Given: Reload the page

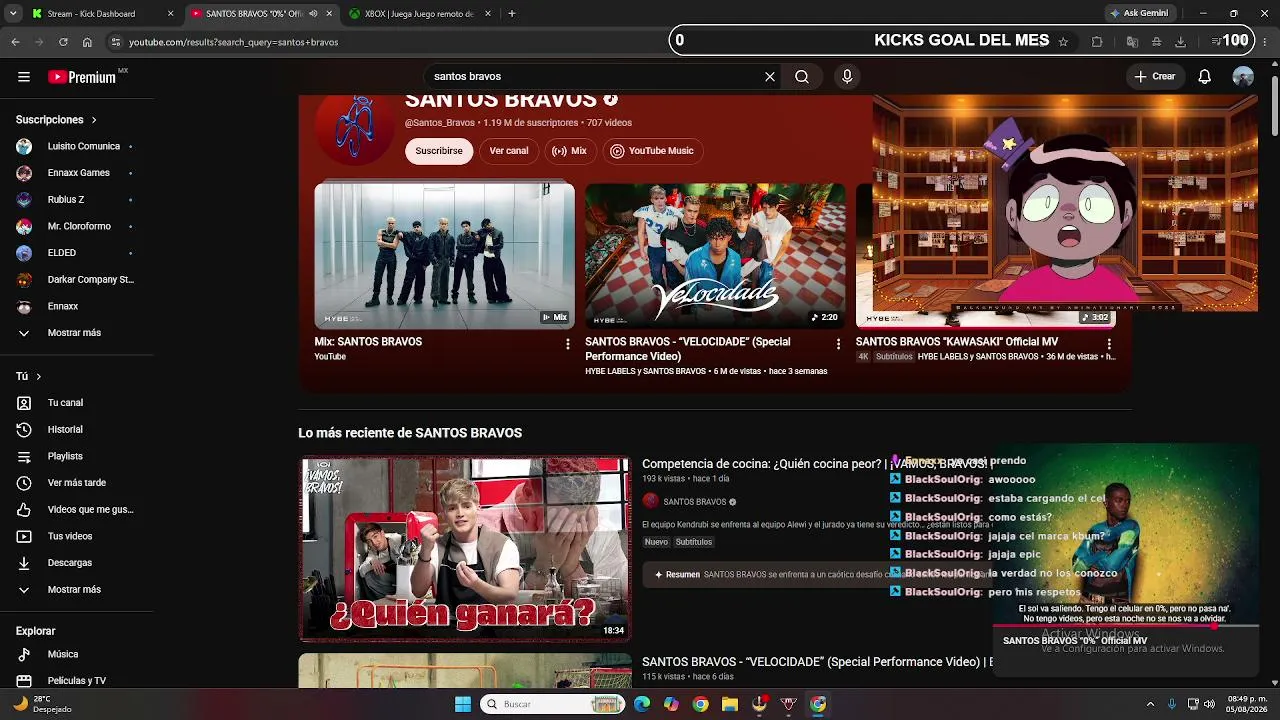Looking at the screenshot, I should coord(63,42).
